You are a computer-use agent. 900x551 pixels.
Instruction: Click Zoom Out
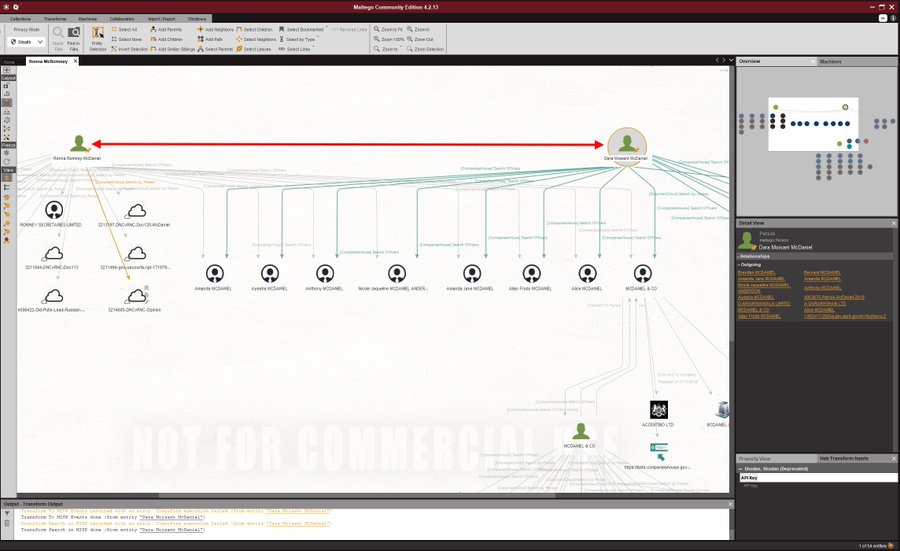coord(420,39)
